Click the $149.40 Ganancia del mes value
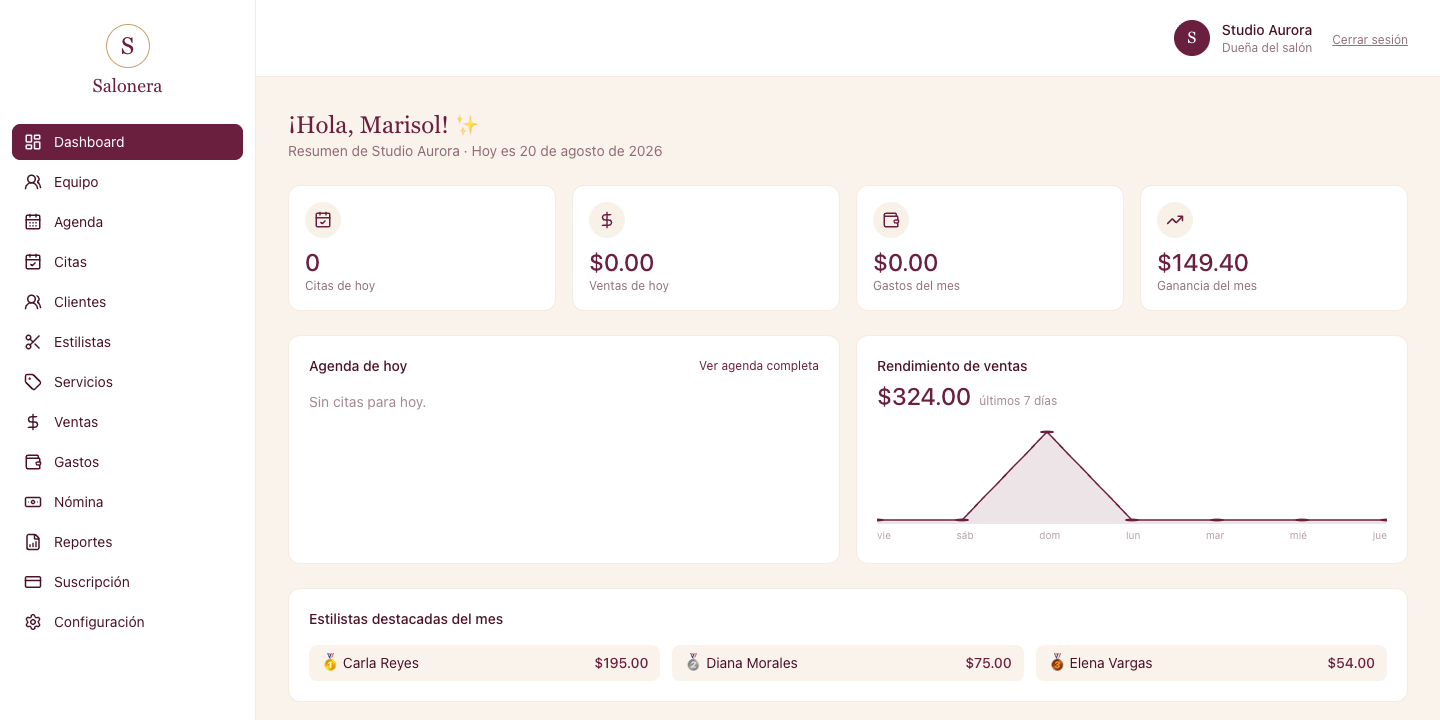Image resolution: width=1440 pixels, height=720 pixels. (x=1203, y=263)
